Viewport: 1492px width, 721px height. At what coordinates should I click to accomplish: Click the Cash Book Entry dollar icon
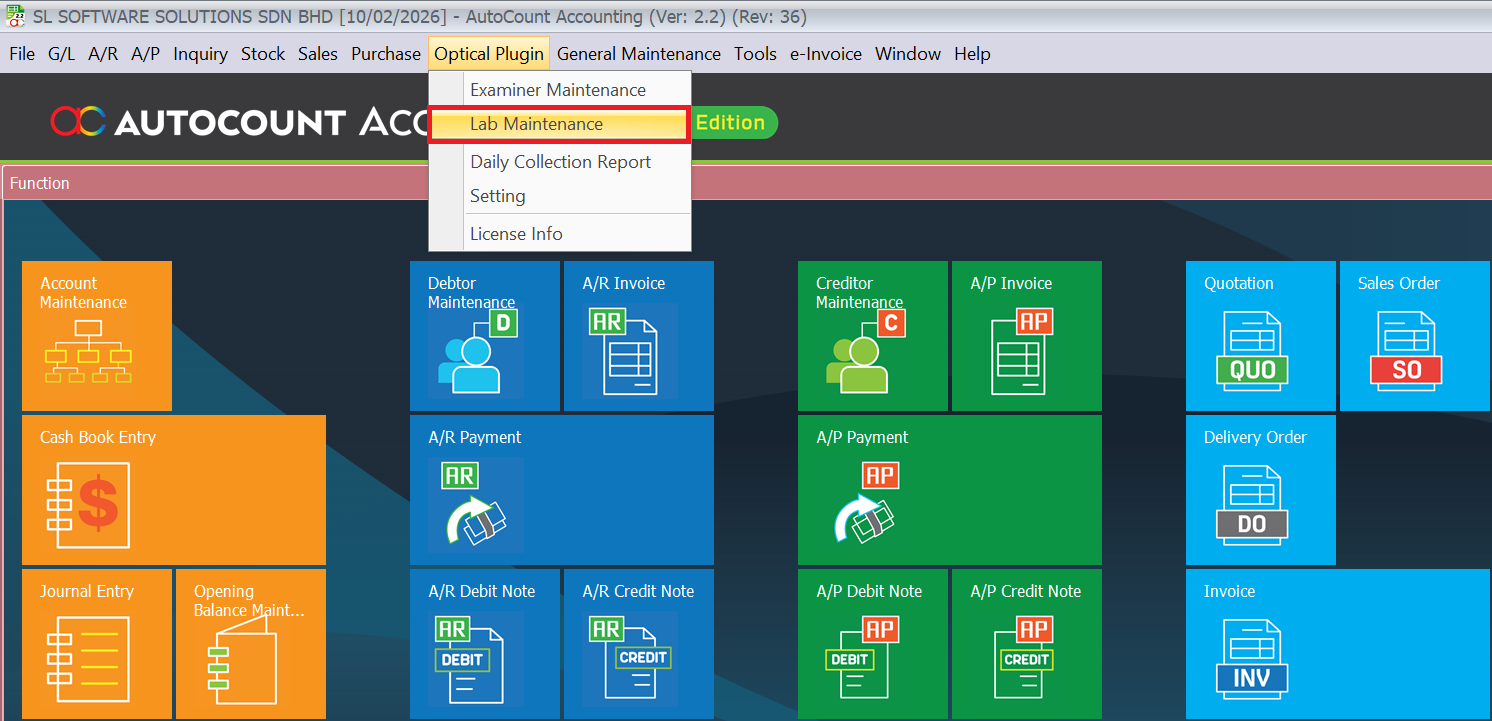point(88,505)
